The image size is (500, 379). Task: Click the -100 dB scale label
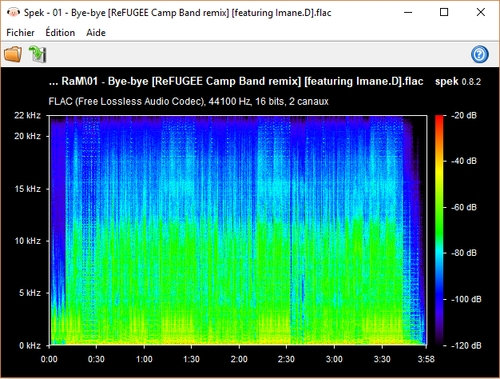tap(466, 299)
